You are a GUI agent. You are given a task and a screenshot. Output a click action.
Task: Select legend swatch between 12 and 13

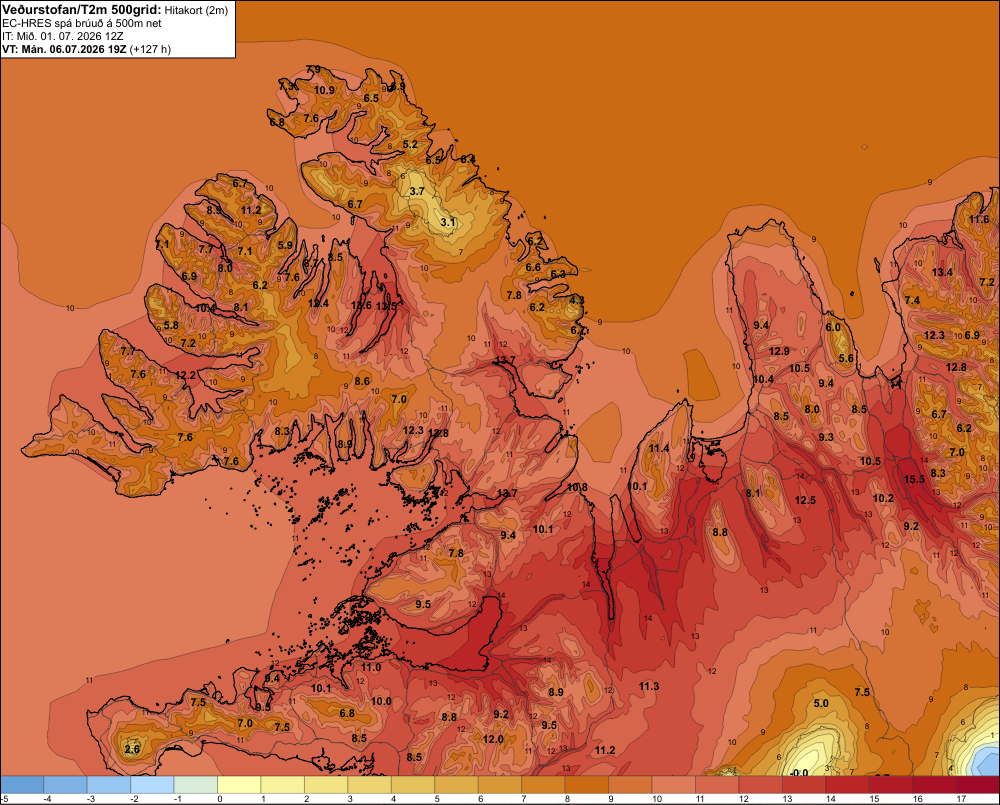(761, 785)
